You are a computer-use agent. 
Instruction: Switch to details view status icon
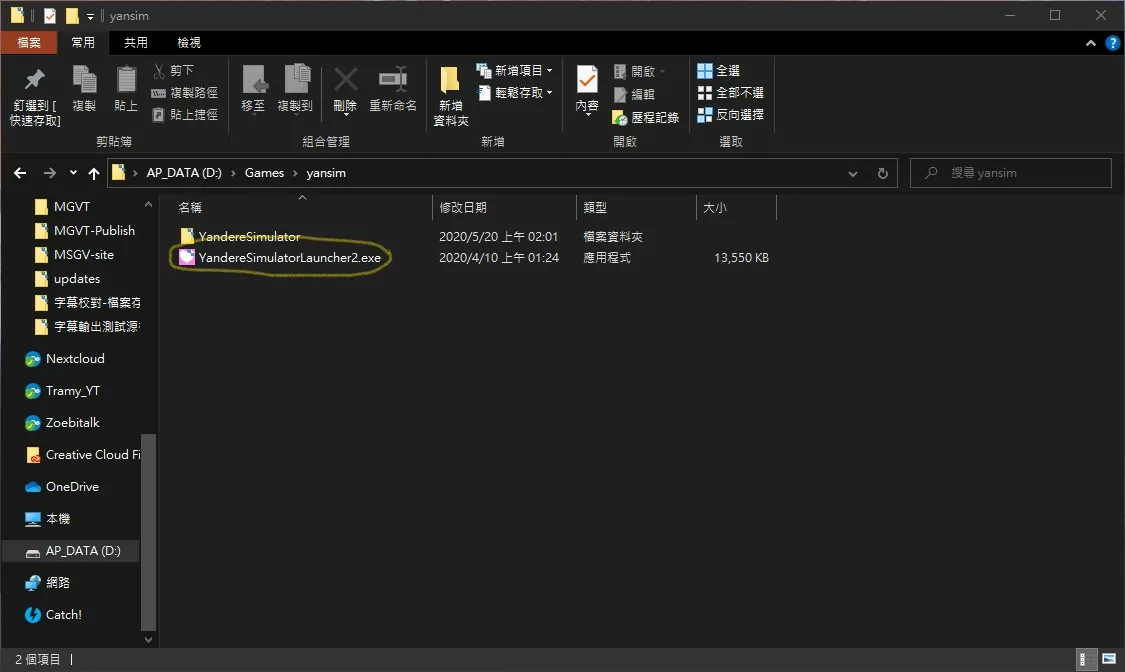click(x=1087, y=659)
